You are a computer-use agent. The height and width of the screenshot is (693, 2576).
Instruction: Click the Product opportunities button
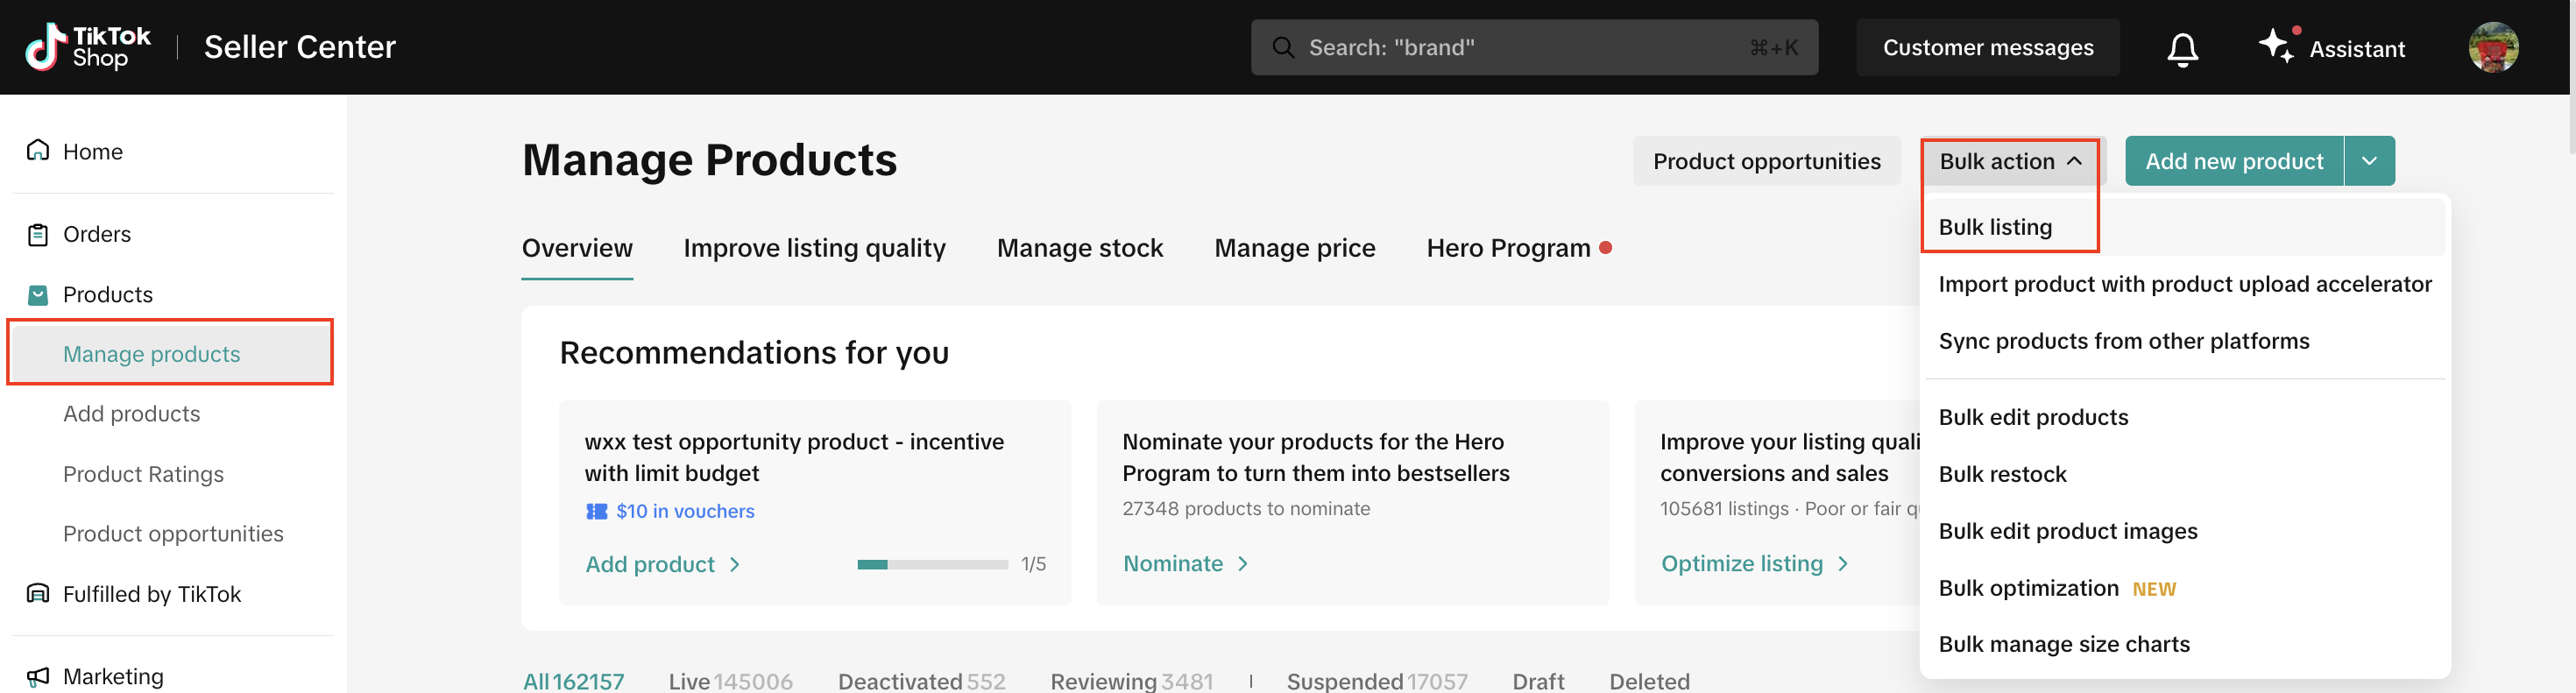click(x=1765, y=161)
